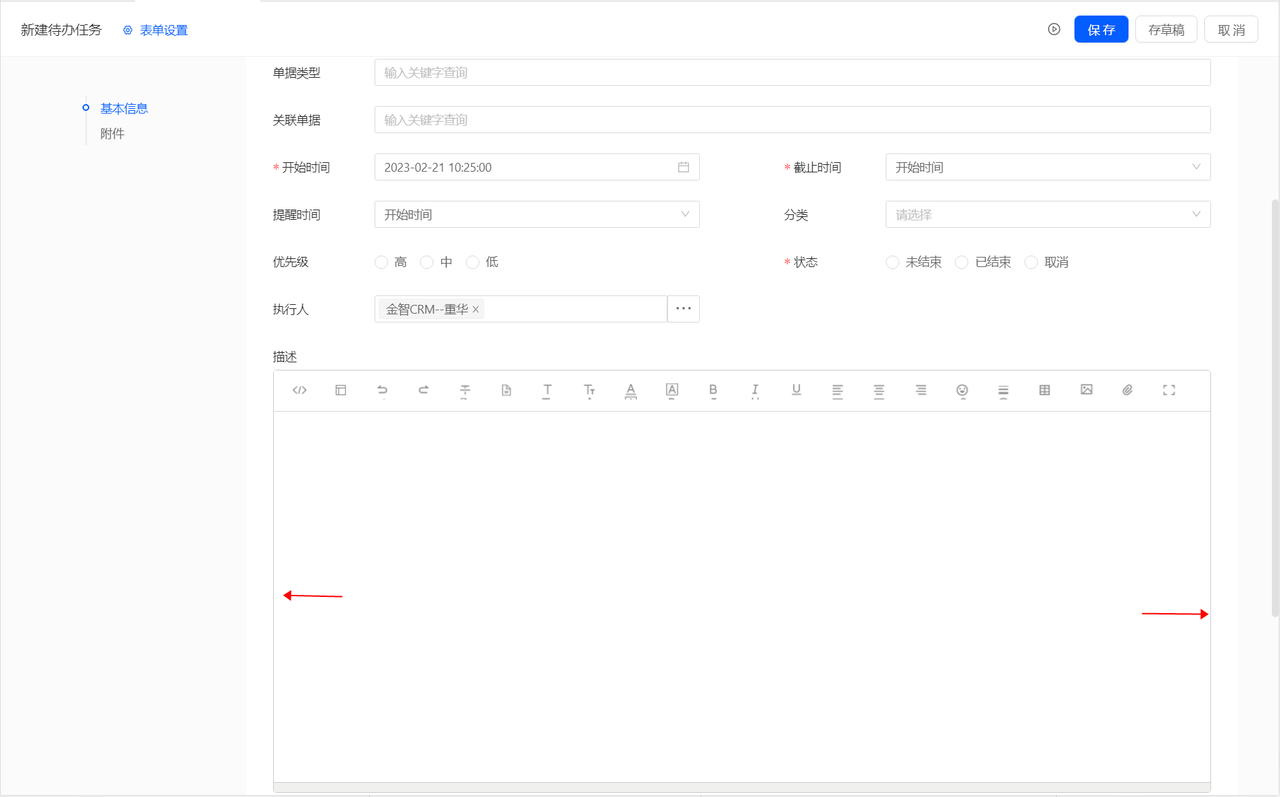Insert an image into description
This screenshot has width=1280, height=797.
point(1086,390)
